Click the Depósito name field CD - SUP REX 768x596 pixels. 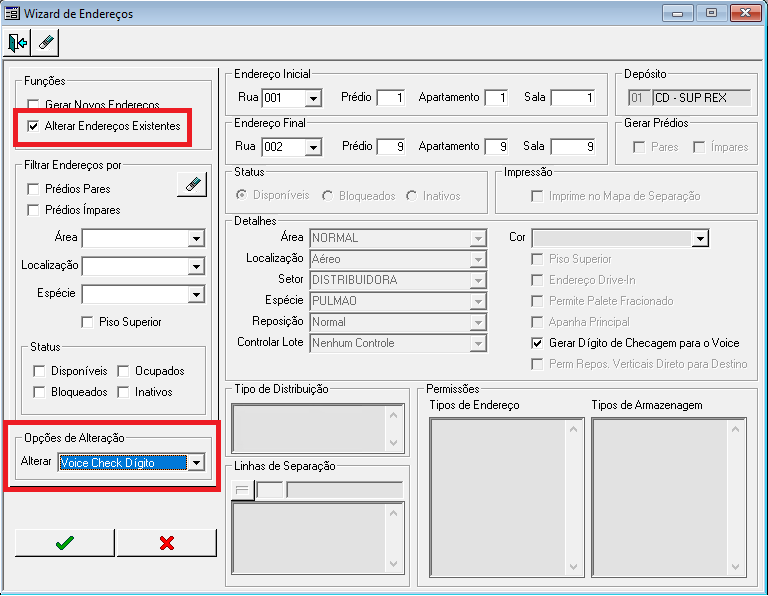click(x=702, y=98)
